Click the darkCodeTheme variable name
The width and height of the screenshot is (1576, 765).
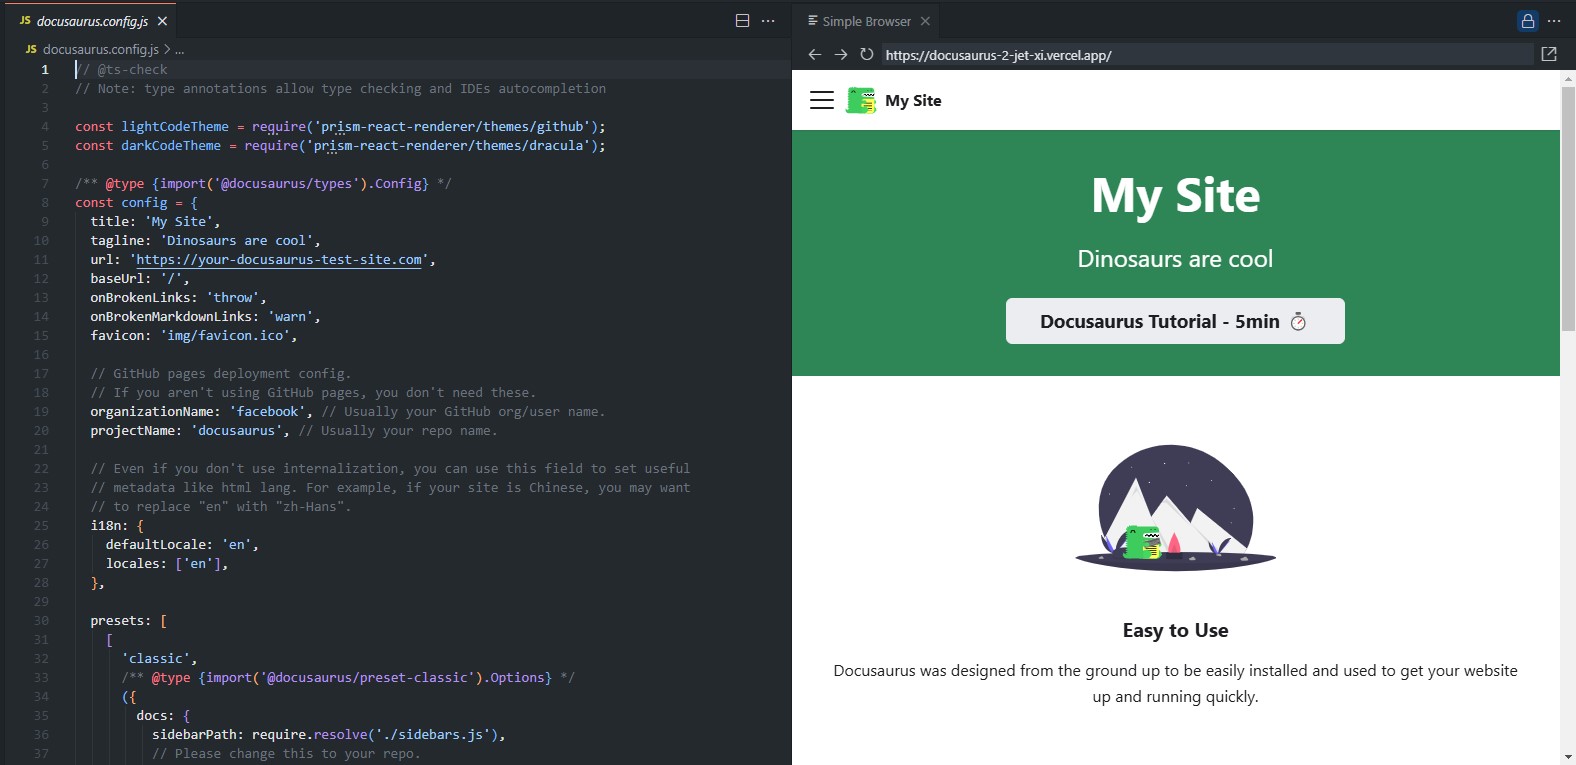pos(171,145)
